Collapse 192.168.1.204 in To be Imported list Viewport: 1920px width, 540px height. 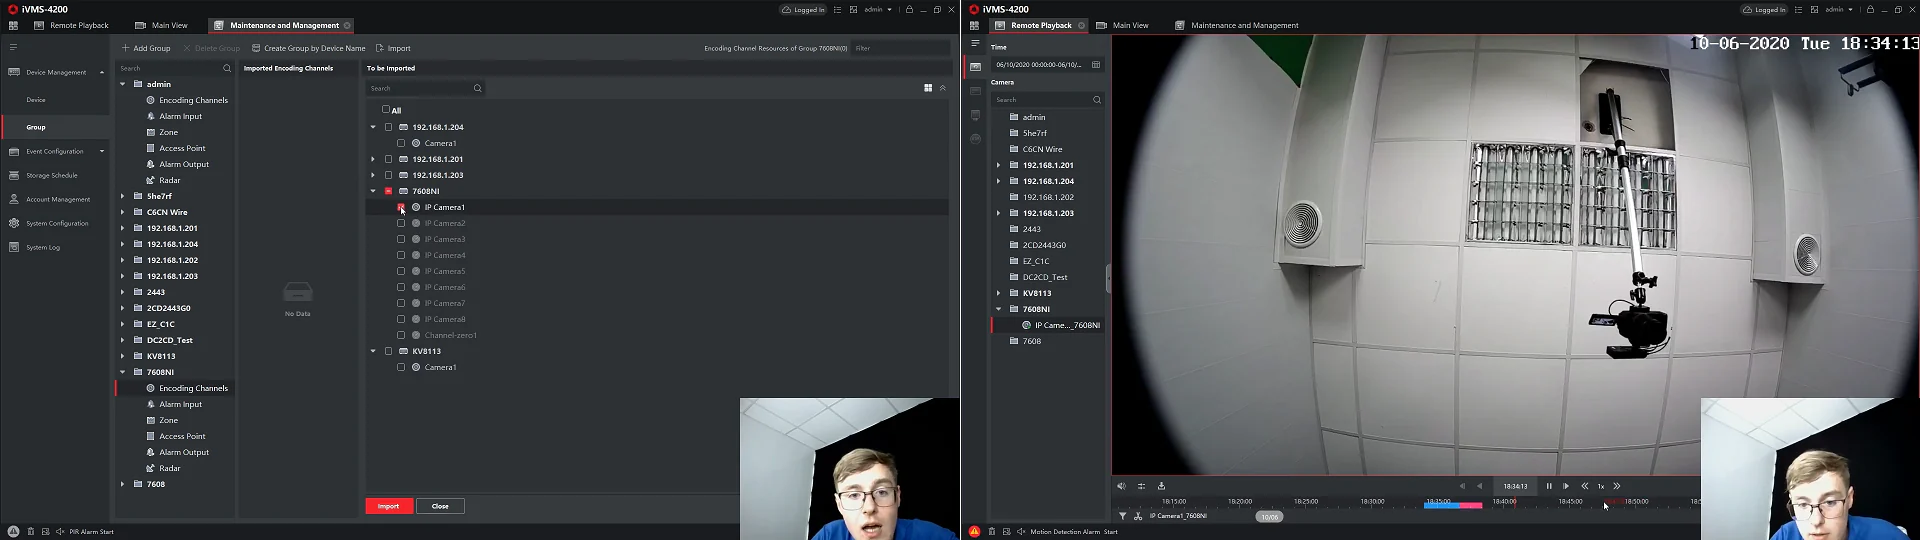pos(373,127)
